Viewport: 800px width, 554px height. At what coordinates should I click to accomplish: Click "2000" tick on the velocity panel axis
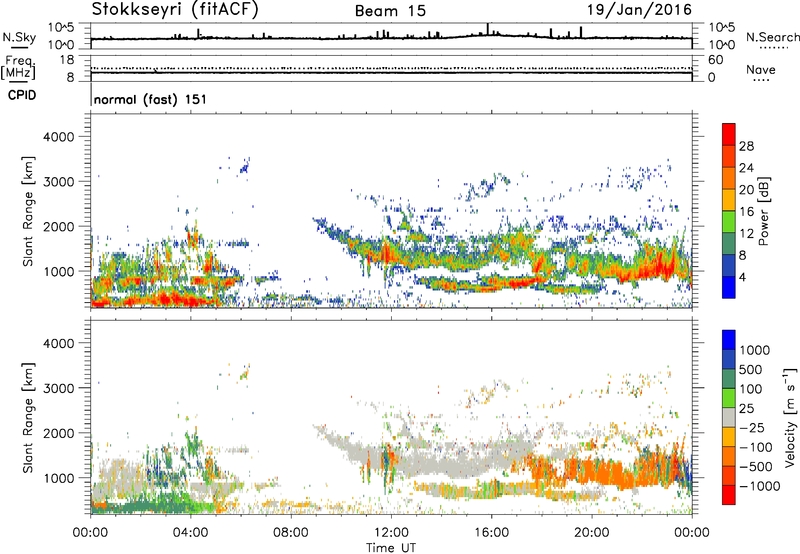click(x=59, y=433)
